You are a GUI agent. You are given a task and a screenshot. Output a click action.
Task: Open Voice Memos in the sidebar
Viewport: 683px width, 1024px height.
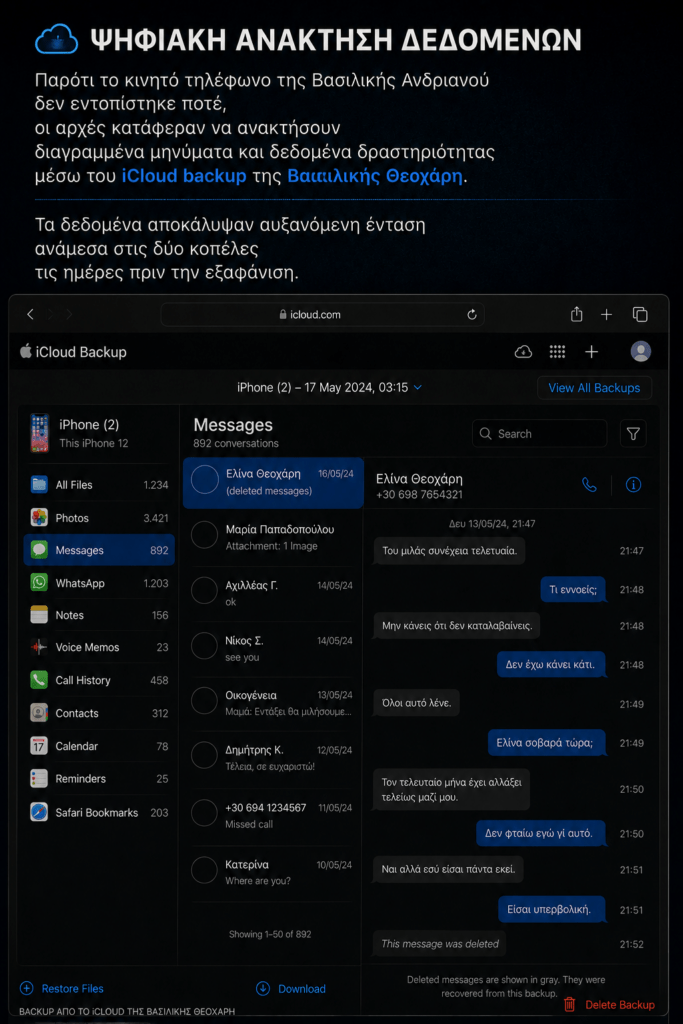click(x=99, y=647)
